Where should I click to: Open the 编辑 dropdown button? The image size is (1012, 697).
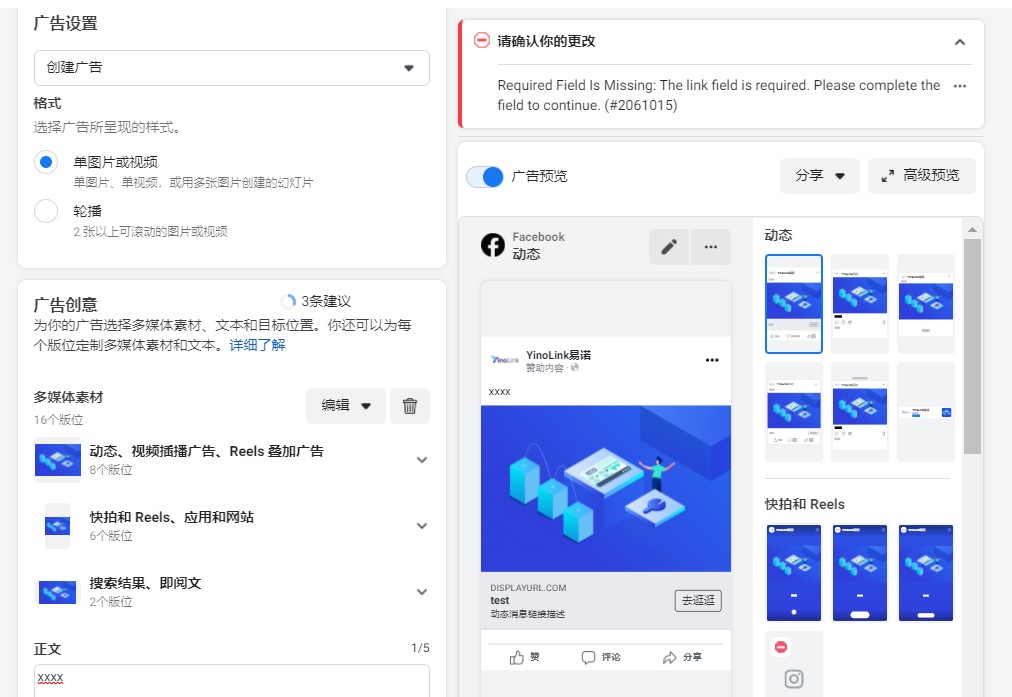click(346, 406)
